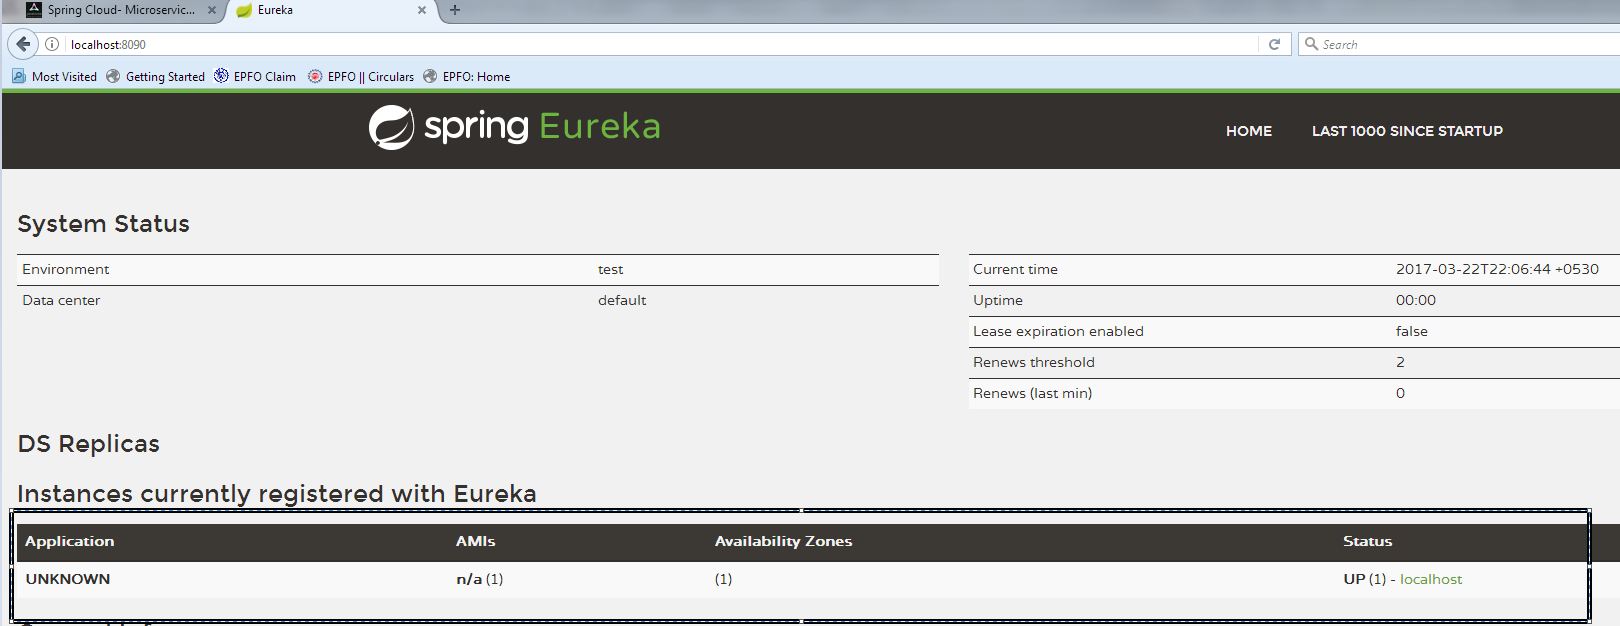Click the search magnifier icon
This screenshot has height=626, width=1620.
[x=1311, y=44]
